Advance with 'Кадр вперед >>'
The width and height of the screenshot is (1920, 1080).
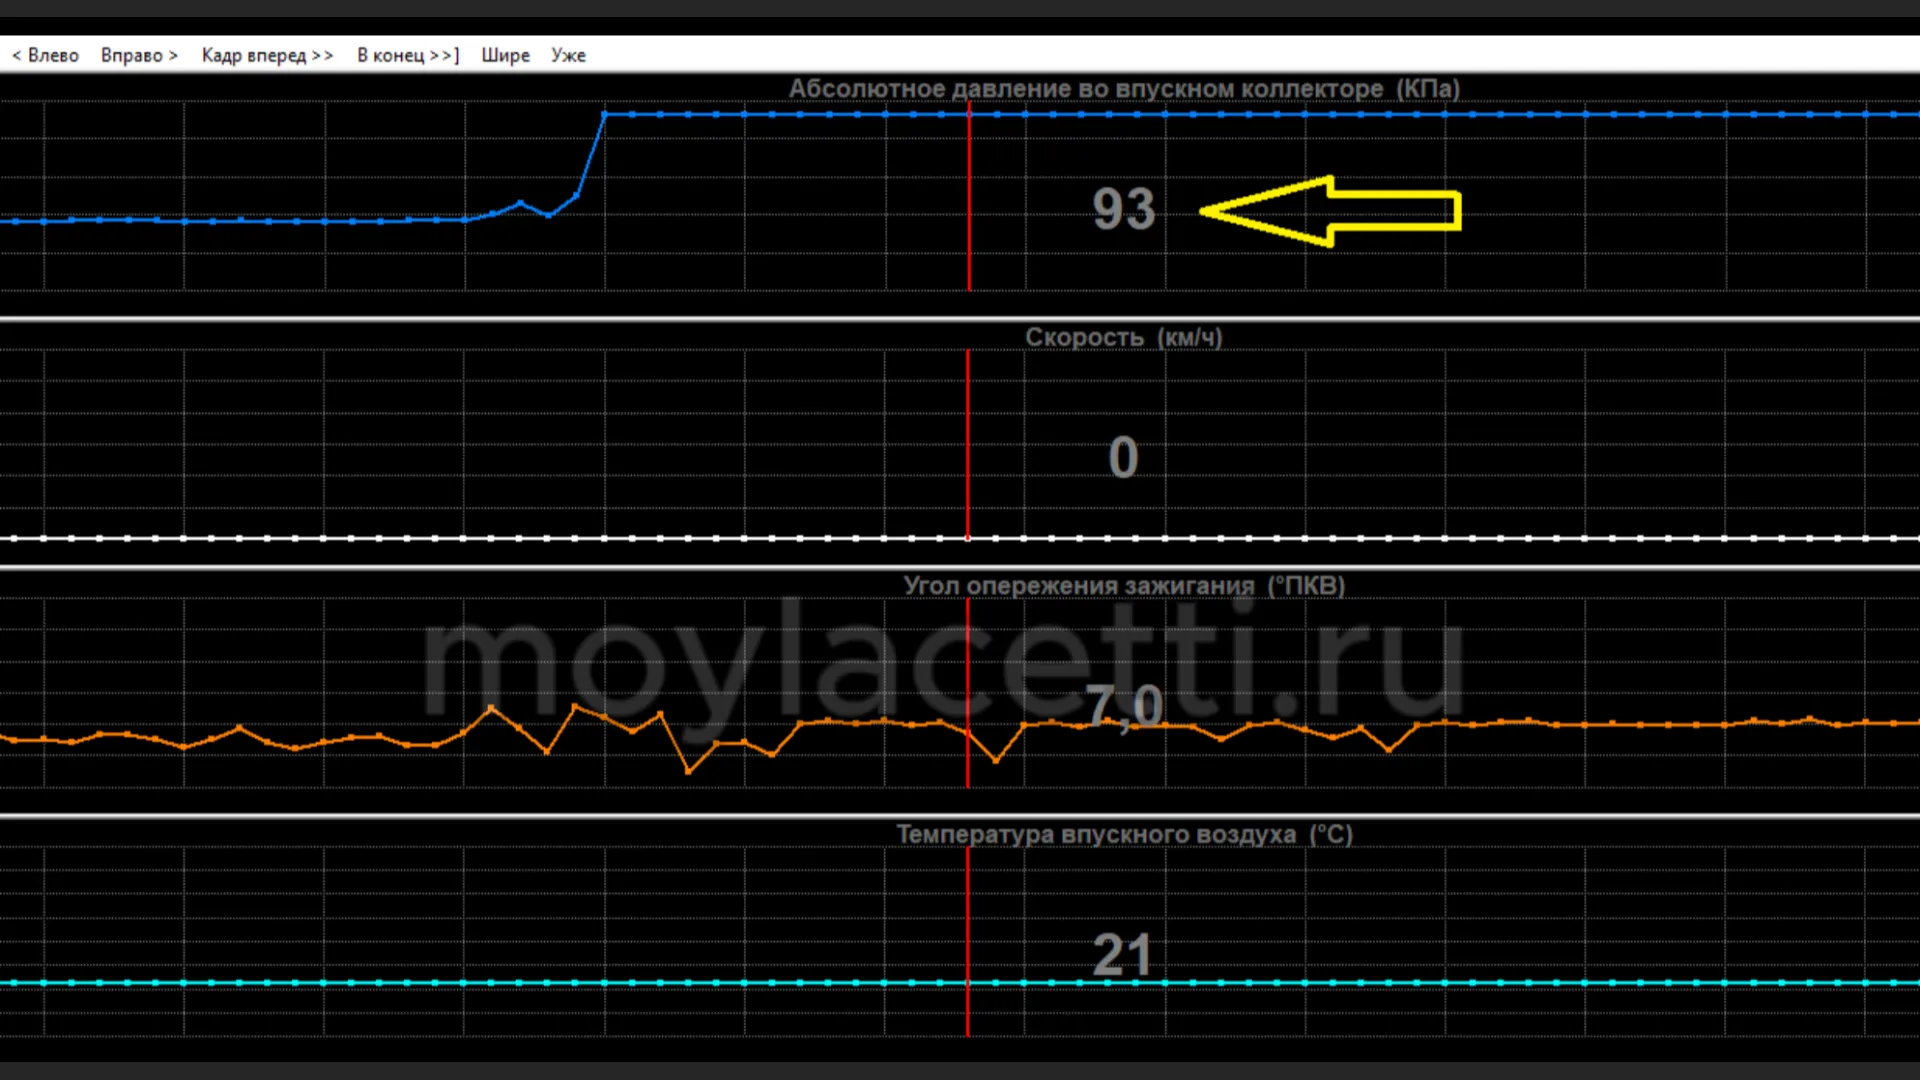pyautogui.click(x=267, y=55)
